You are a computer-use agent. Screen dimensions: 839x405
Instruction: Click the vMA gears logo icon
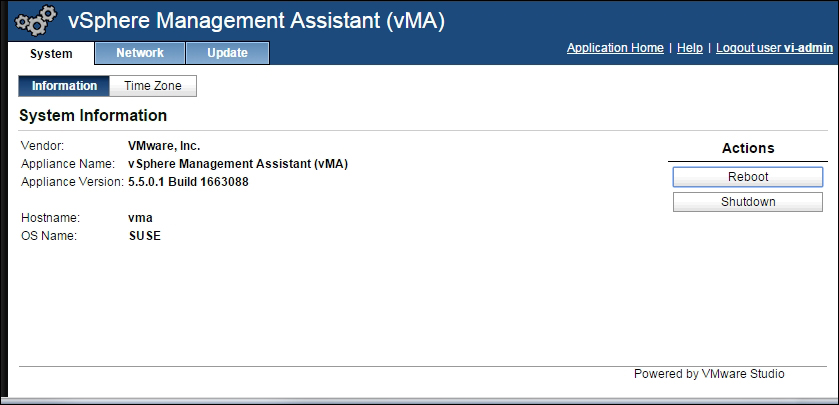[36, 21]
